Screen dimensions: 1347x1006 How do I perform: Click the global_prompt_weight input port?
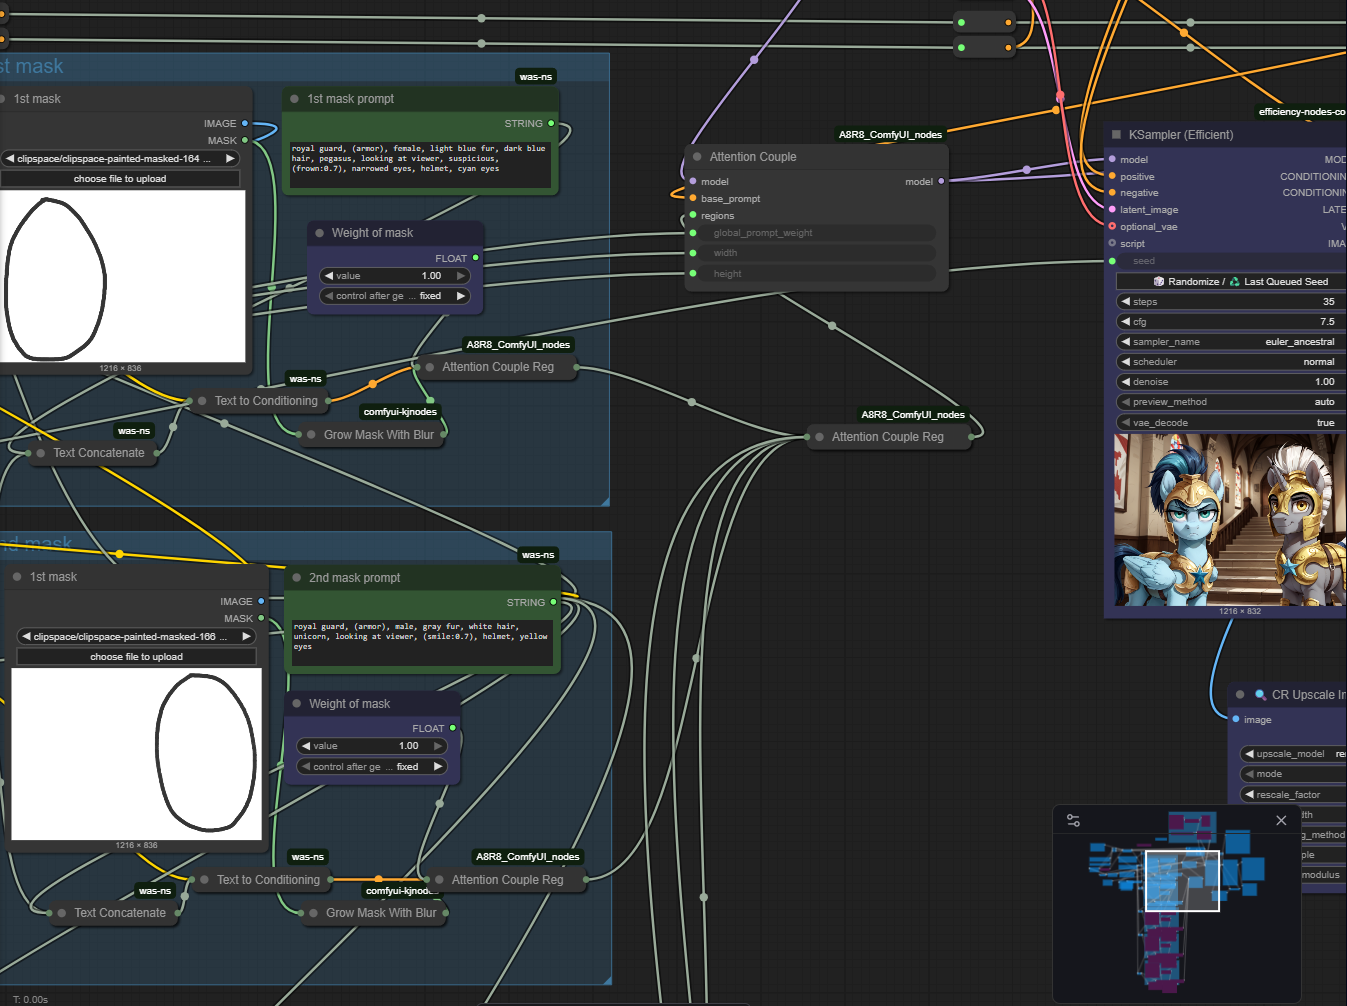point(693,233)
